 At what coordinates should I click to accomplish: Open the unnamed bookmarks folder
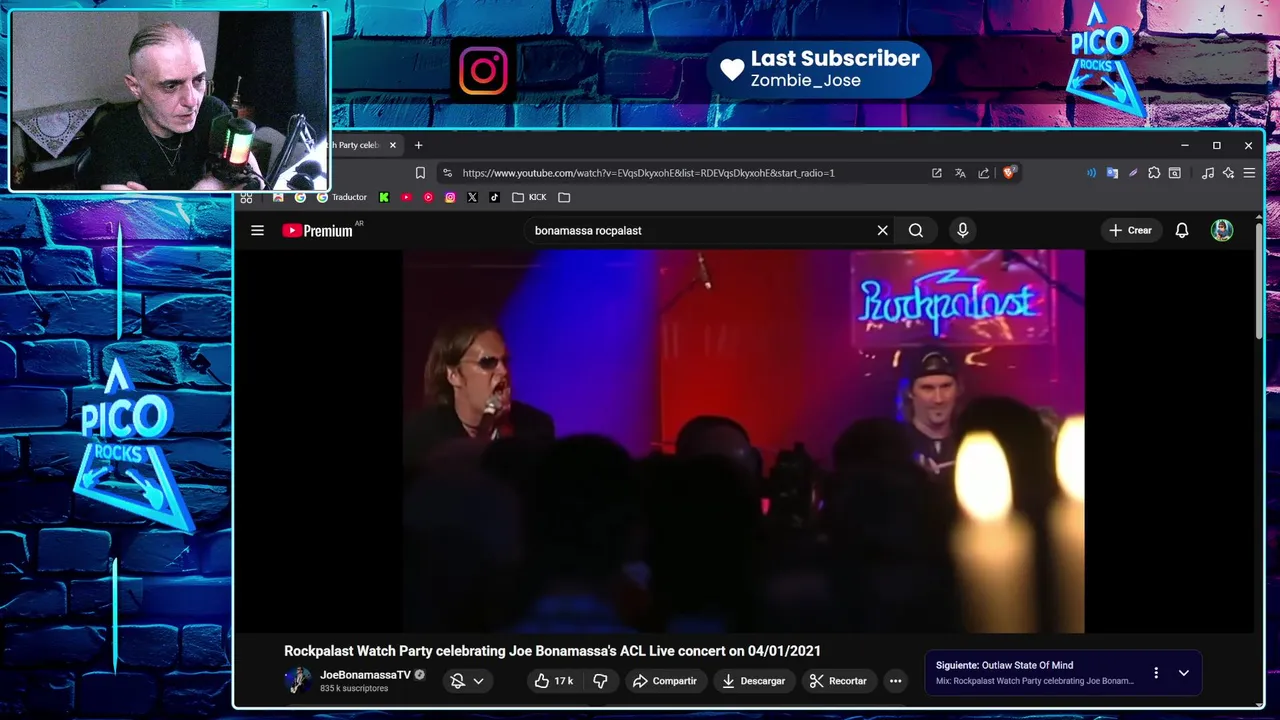pos(564,197)
